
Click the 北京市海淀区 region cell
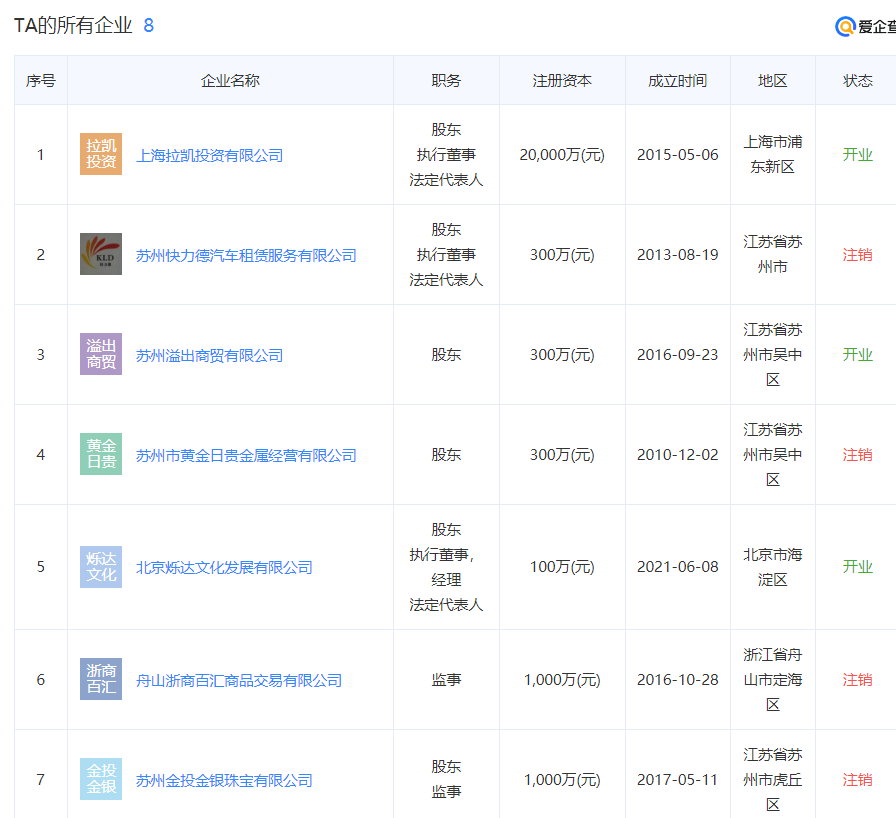pyautogui.click(x=773, y=567)
